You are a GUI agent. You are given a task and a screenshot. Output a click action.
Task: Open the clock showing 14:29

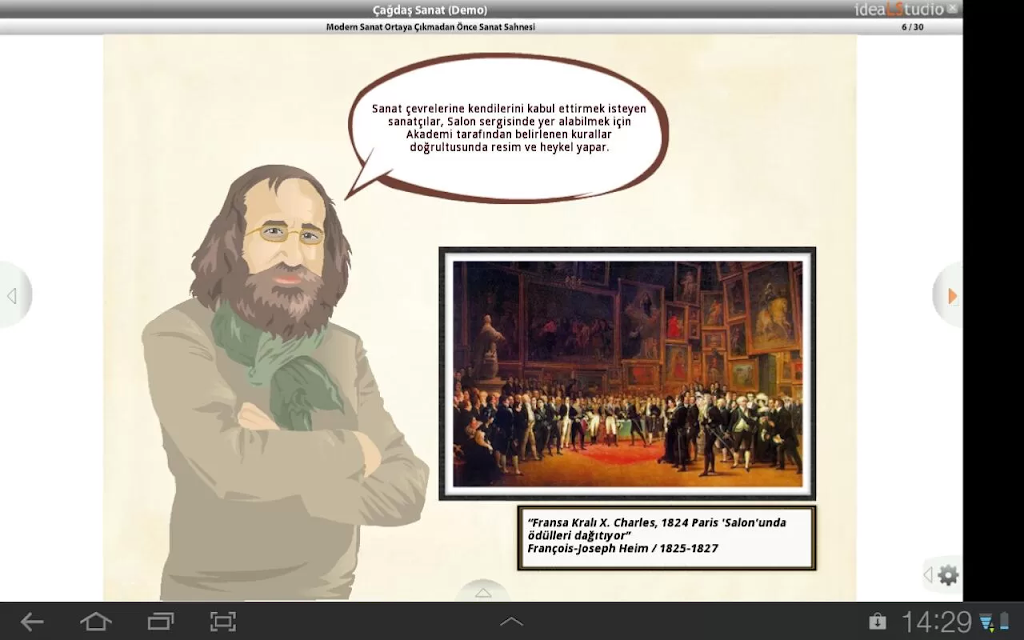point(937,621)
